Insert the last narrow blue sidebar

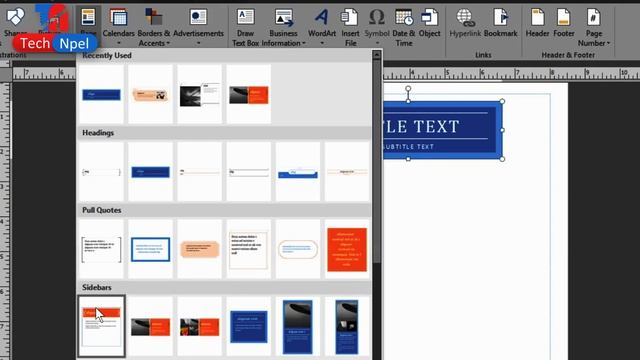[x=347, y=327]
